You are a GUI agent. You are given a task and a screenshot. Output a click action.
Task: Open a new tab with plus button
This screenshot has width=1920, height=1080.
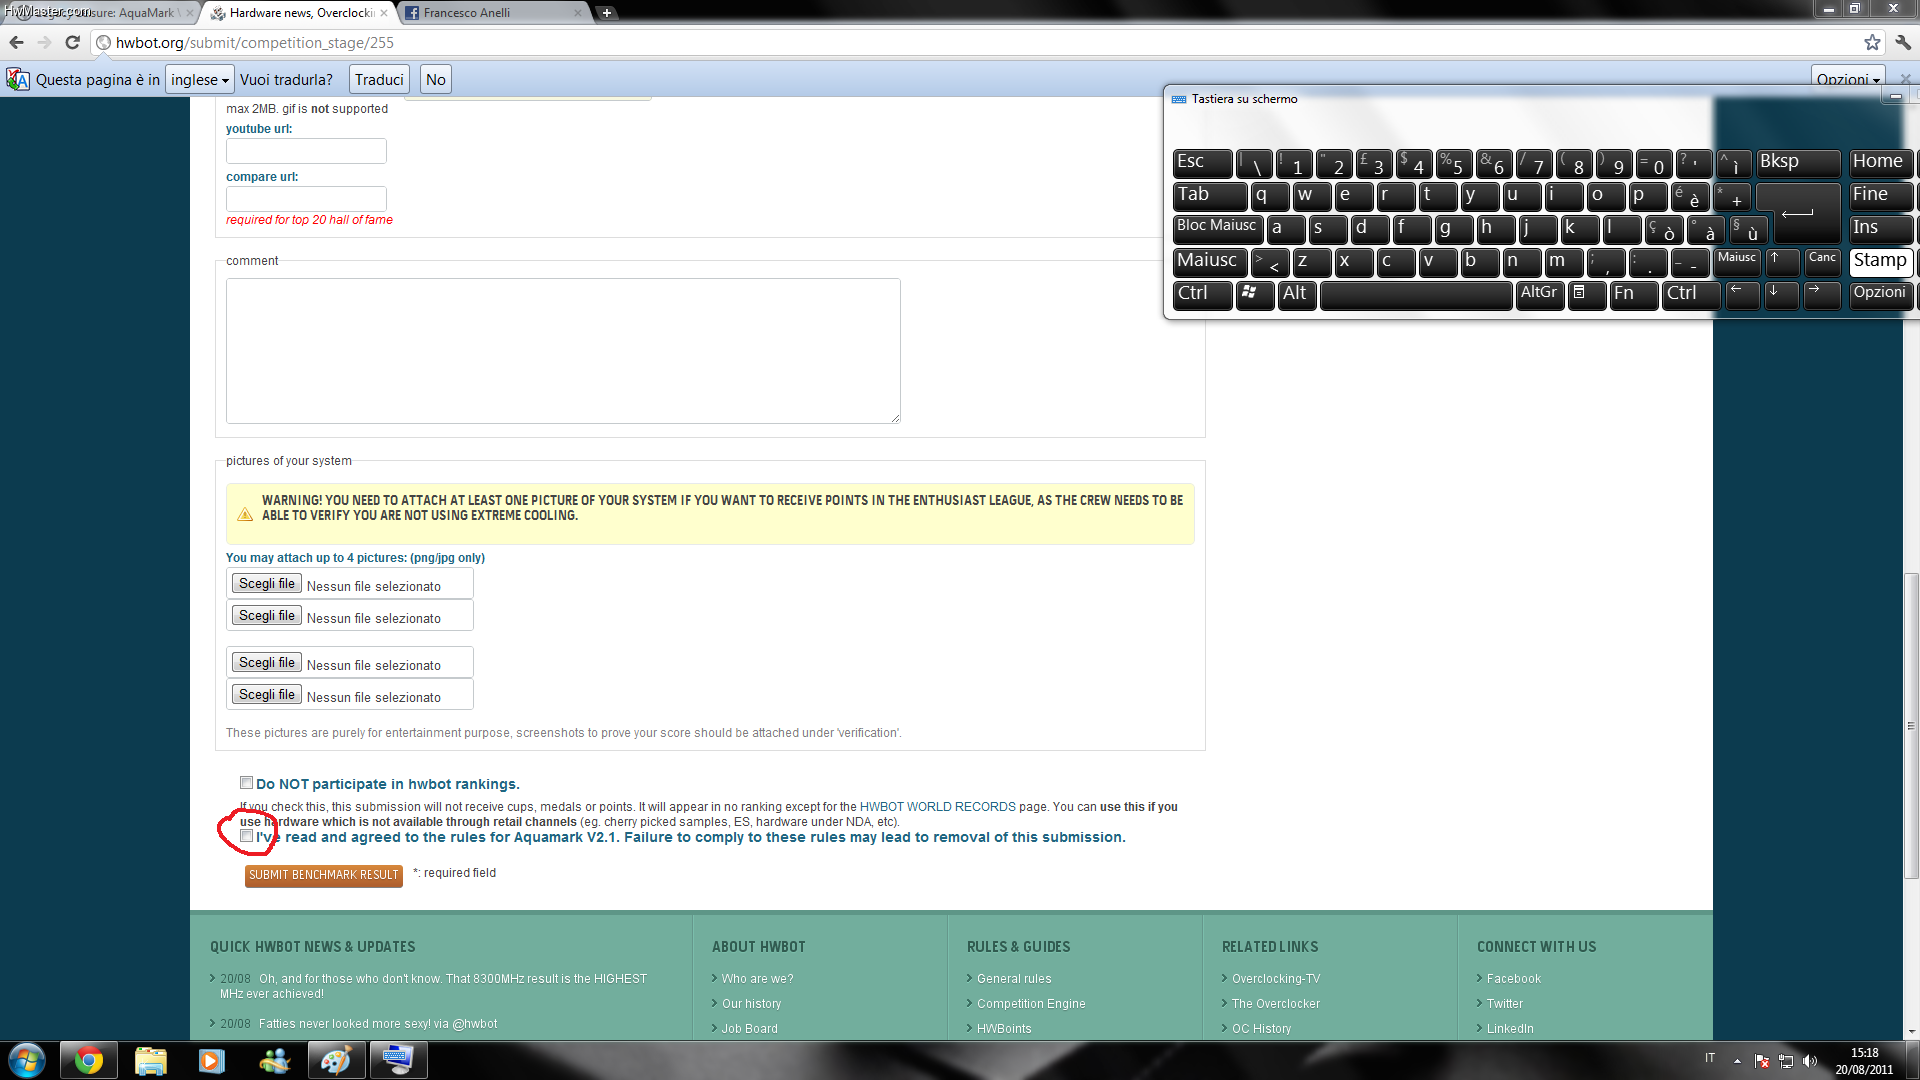(x=606, y=13)
